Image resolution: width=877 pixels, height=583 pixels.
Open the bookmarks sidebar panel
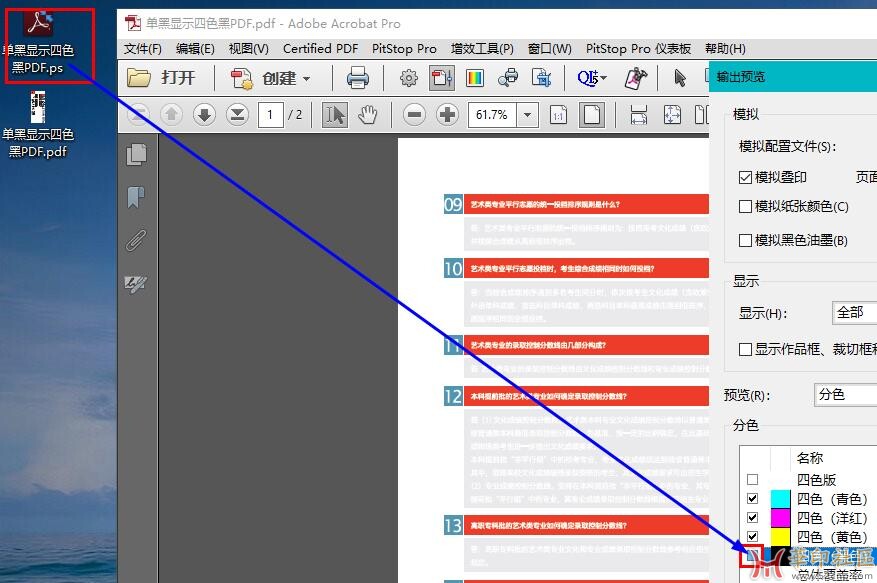pos(136,197)
